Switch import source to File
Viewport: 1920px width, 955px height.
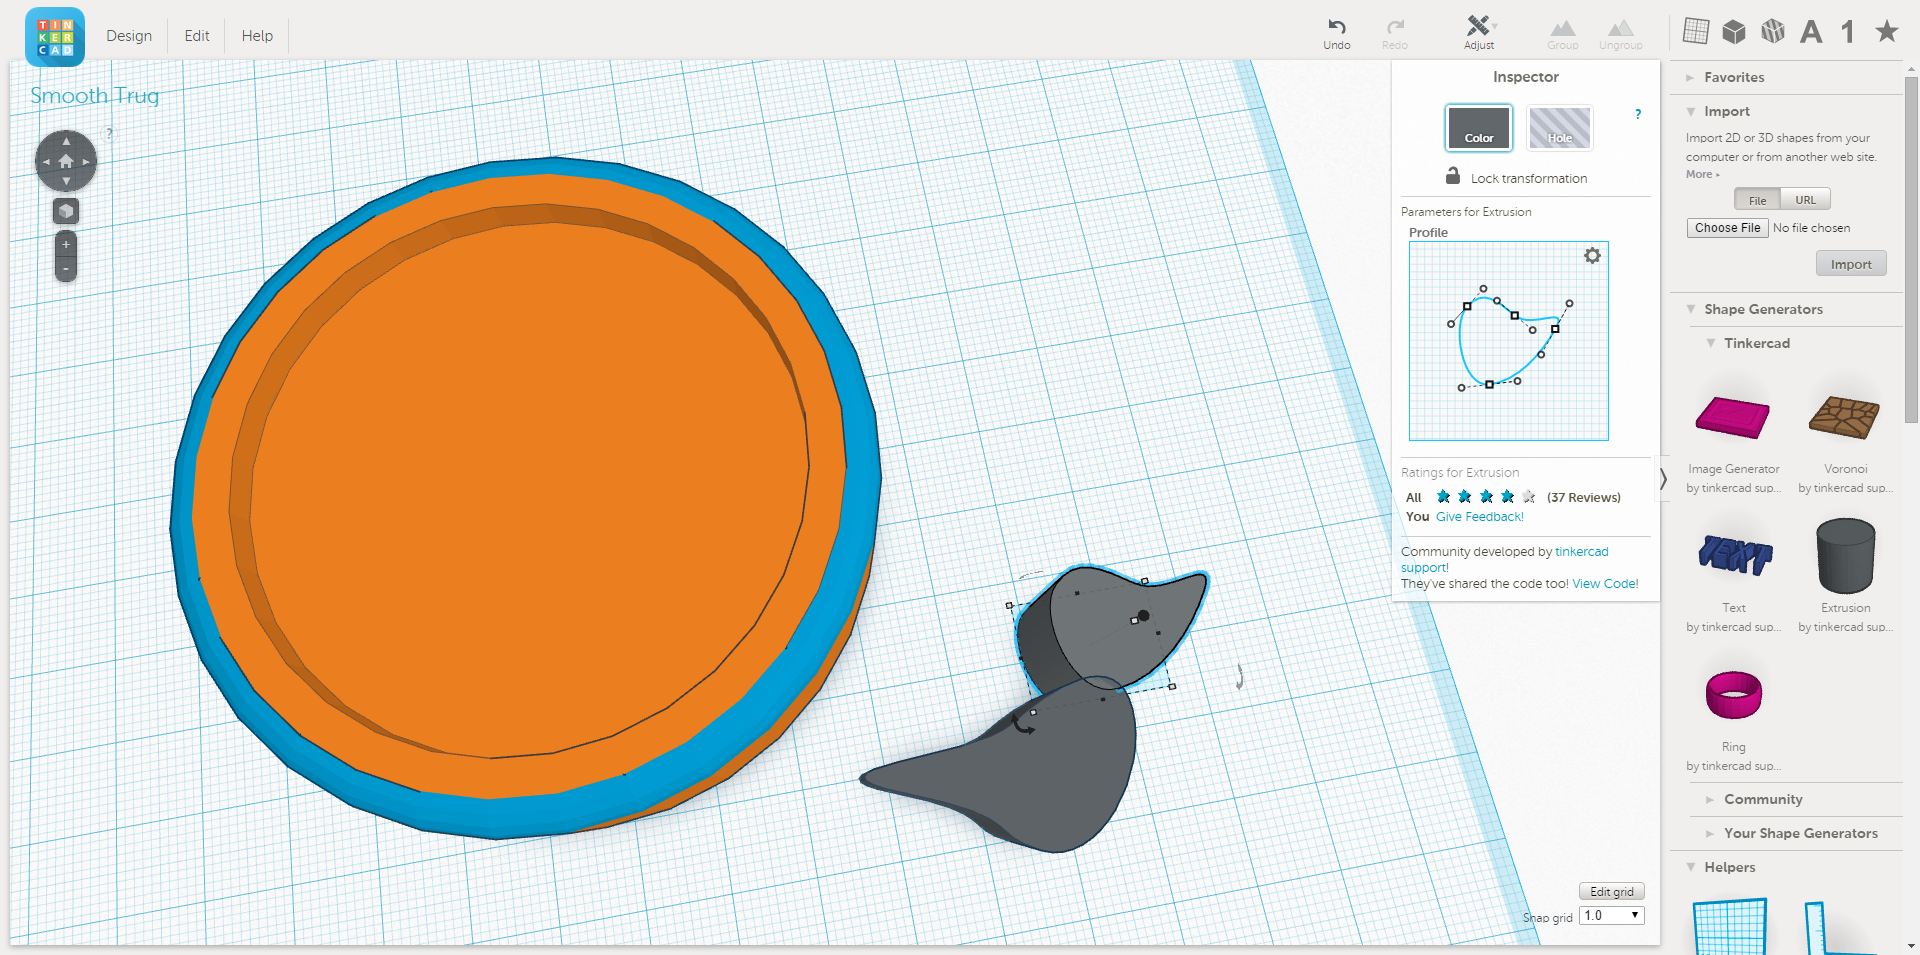click(x=1757, y=200)
